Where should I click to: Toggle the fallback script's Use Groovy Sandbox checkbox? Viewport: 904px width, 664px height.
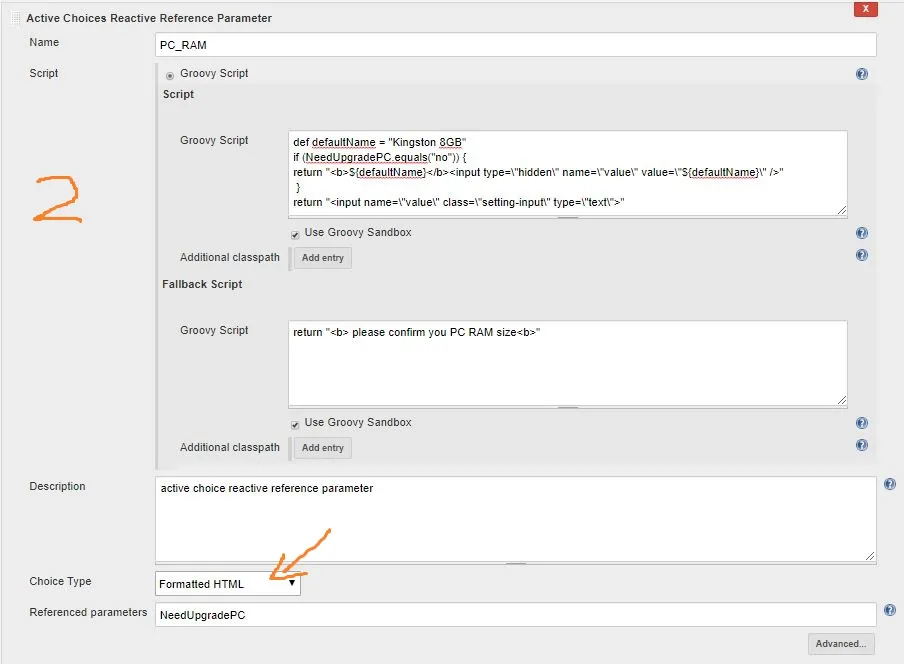(x=295, y=425)
